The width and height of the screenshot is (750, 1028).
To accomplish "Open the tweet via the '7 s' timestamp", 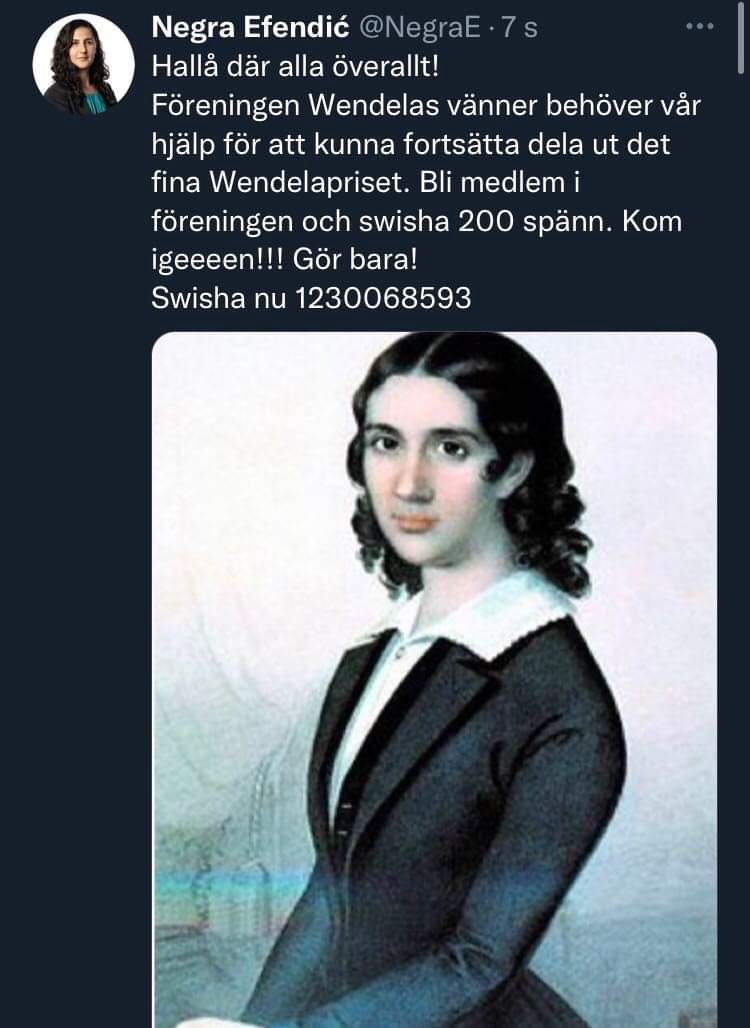I will tap(519, 28).
